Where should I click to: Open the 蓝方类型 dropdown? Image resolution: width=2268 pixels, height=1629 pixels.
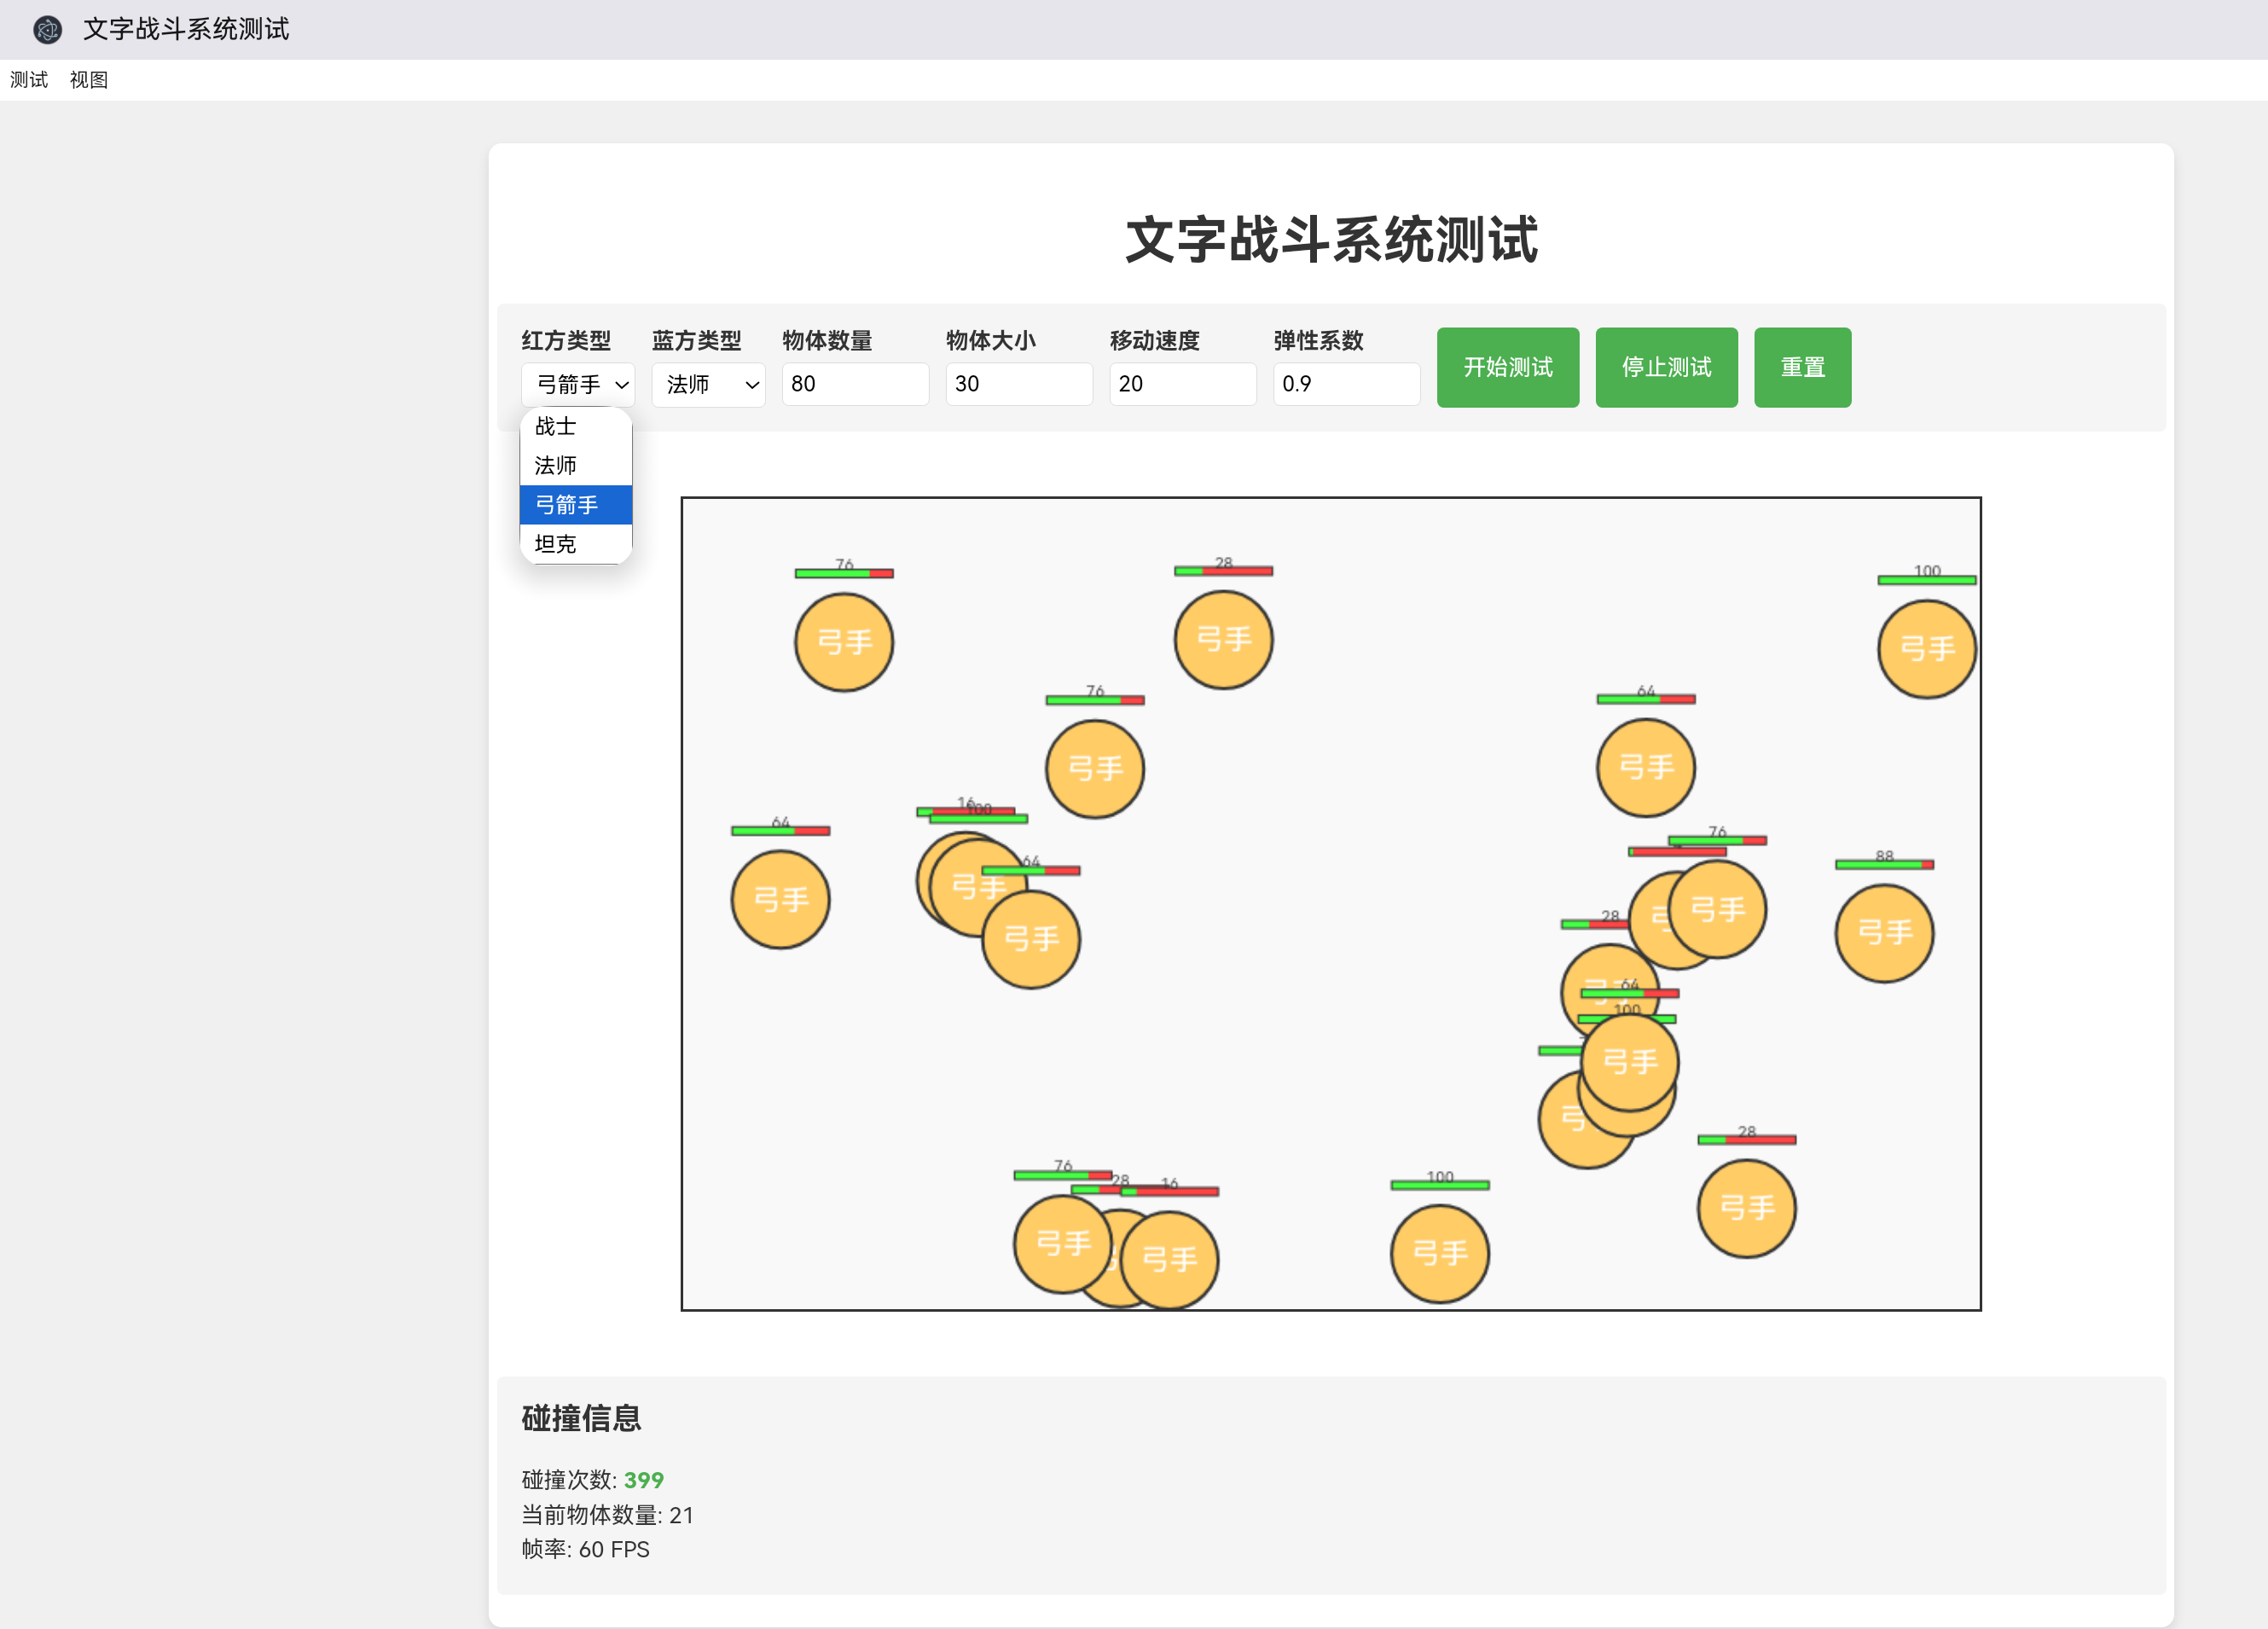tap(708, 384)
